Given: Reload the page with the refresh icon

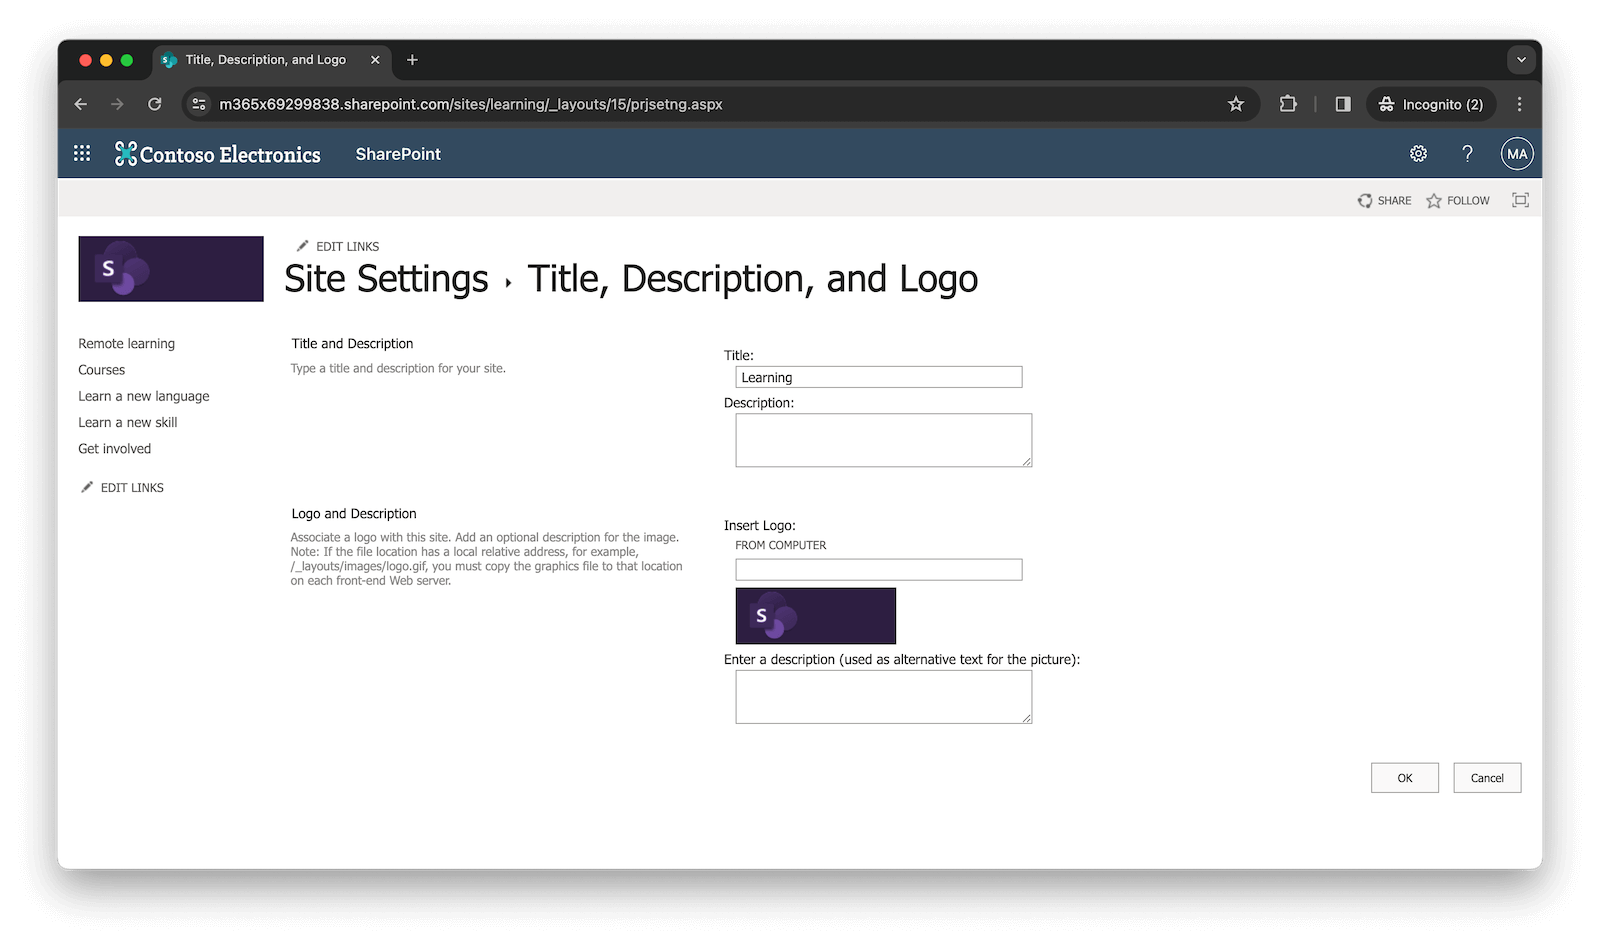Looking at the screenshot, I should tap(155, 103).
